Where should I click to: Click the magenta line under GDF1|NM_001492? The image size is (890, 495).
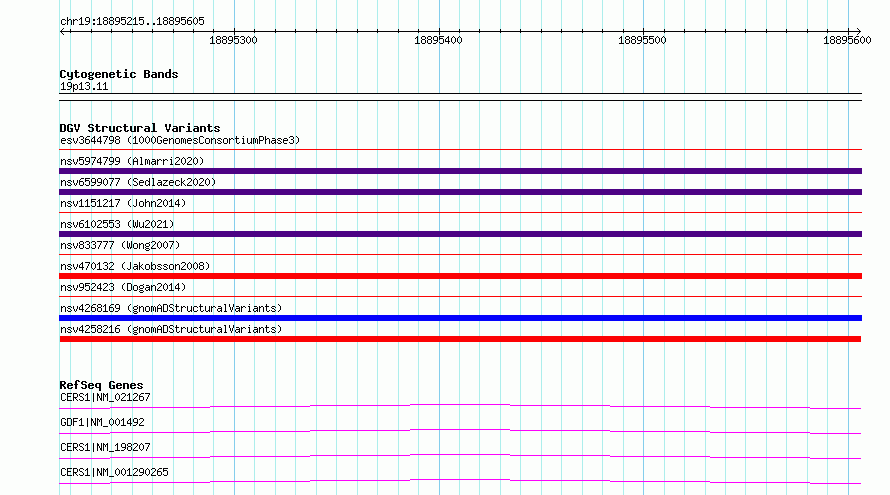pos(460,431)
